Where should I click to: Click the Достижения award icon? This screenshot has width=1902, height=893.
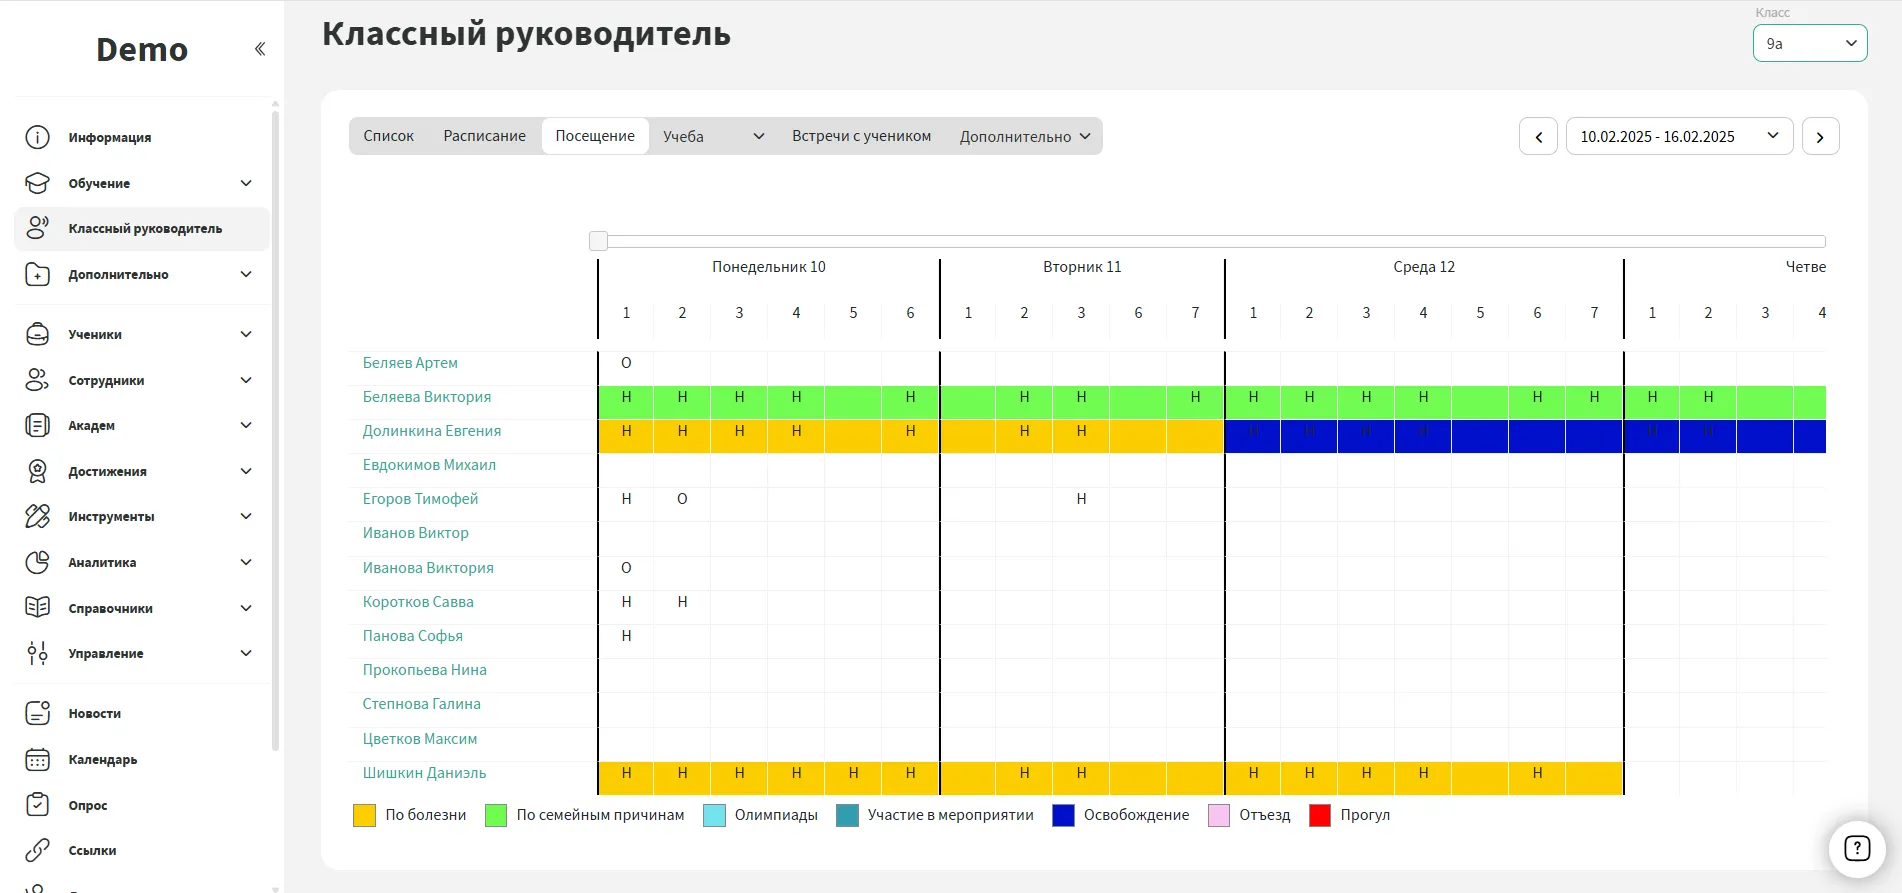click(37, 471)
